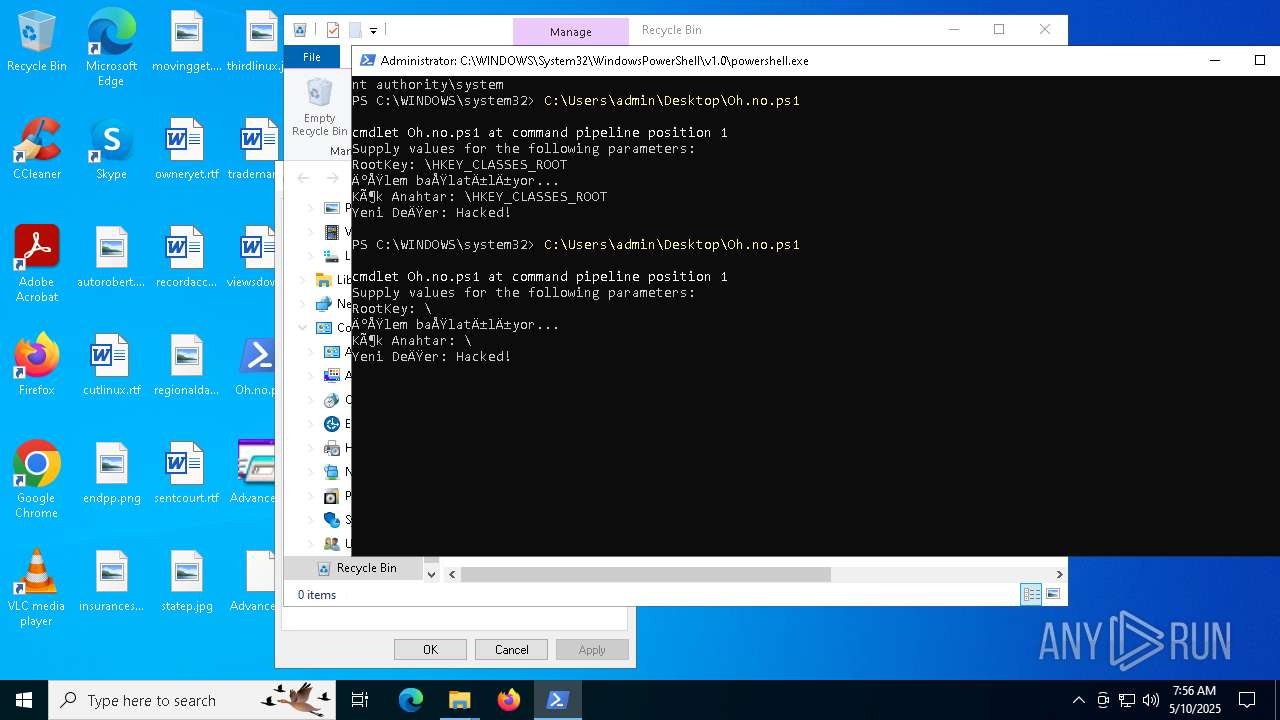Open the notification center
This screenshot has width=1280, height=720.
pyautogui.click(x=1247, y=700)
